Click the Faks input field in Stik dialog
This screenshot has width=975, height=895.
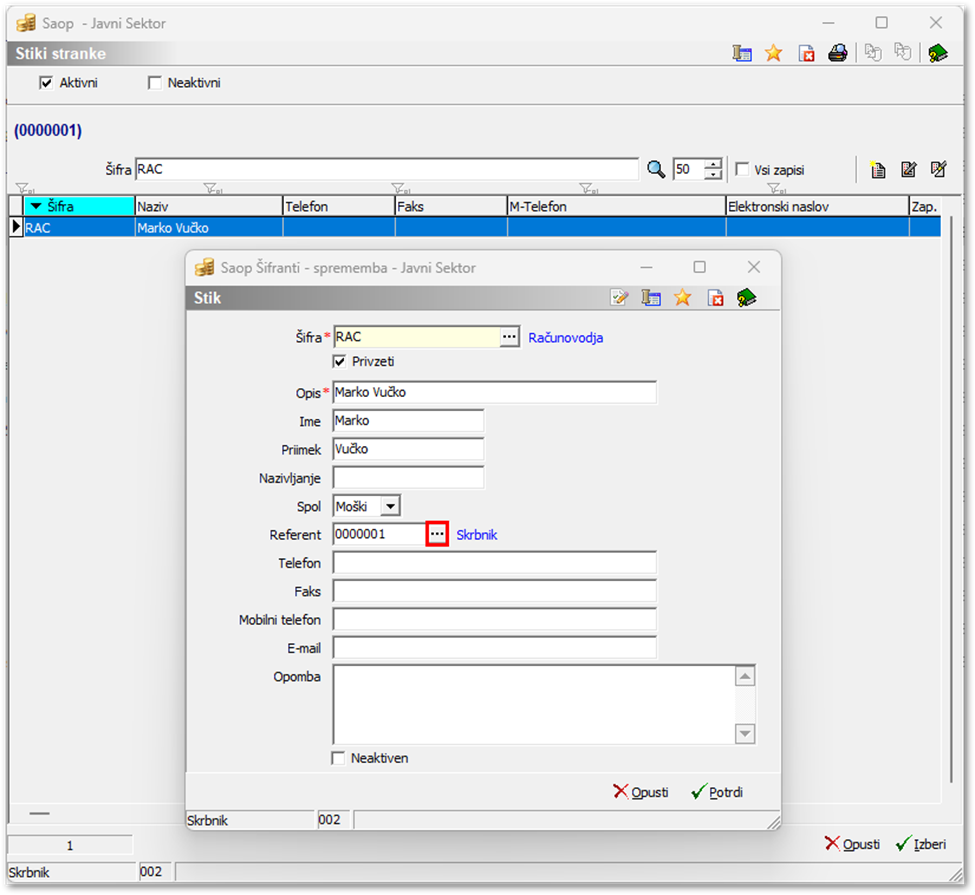(495, 591)
